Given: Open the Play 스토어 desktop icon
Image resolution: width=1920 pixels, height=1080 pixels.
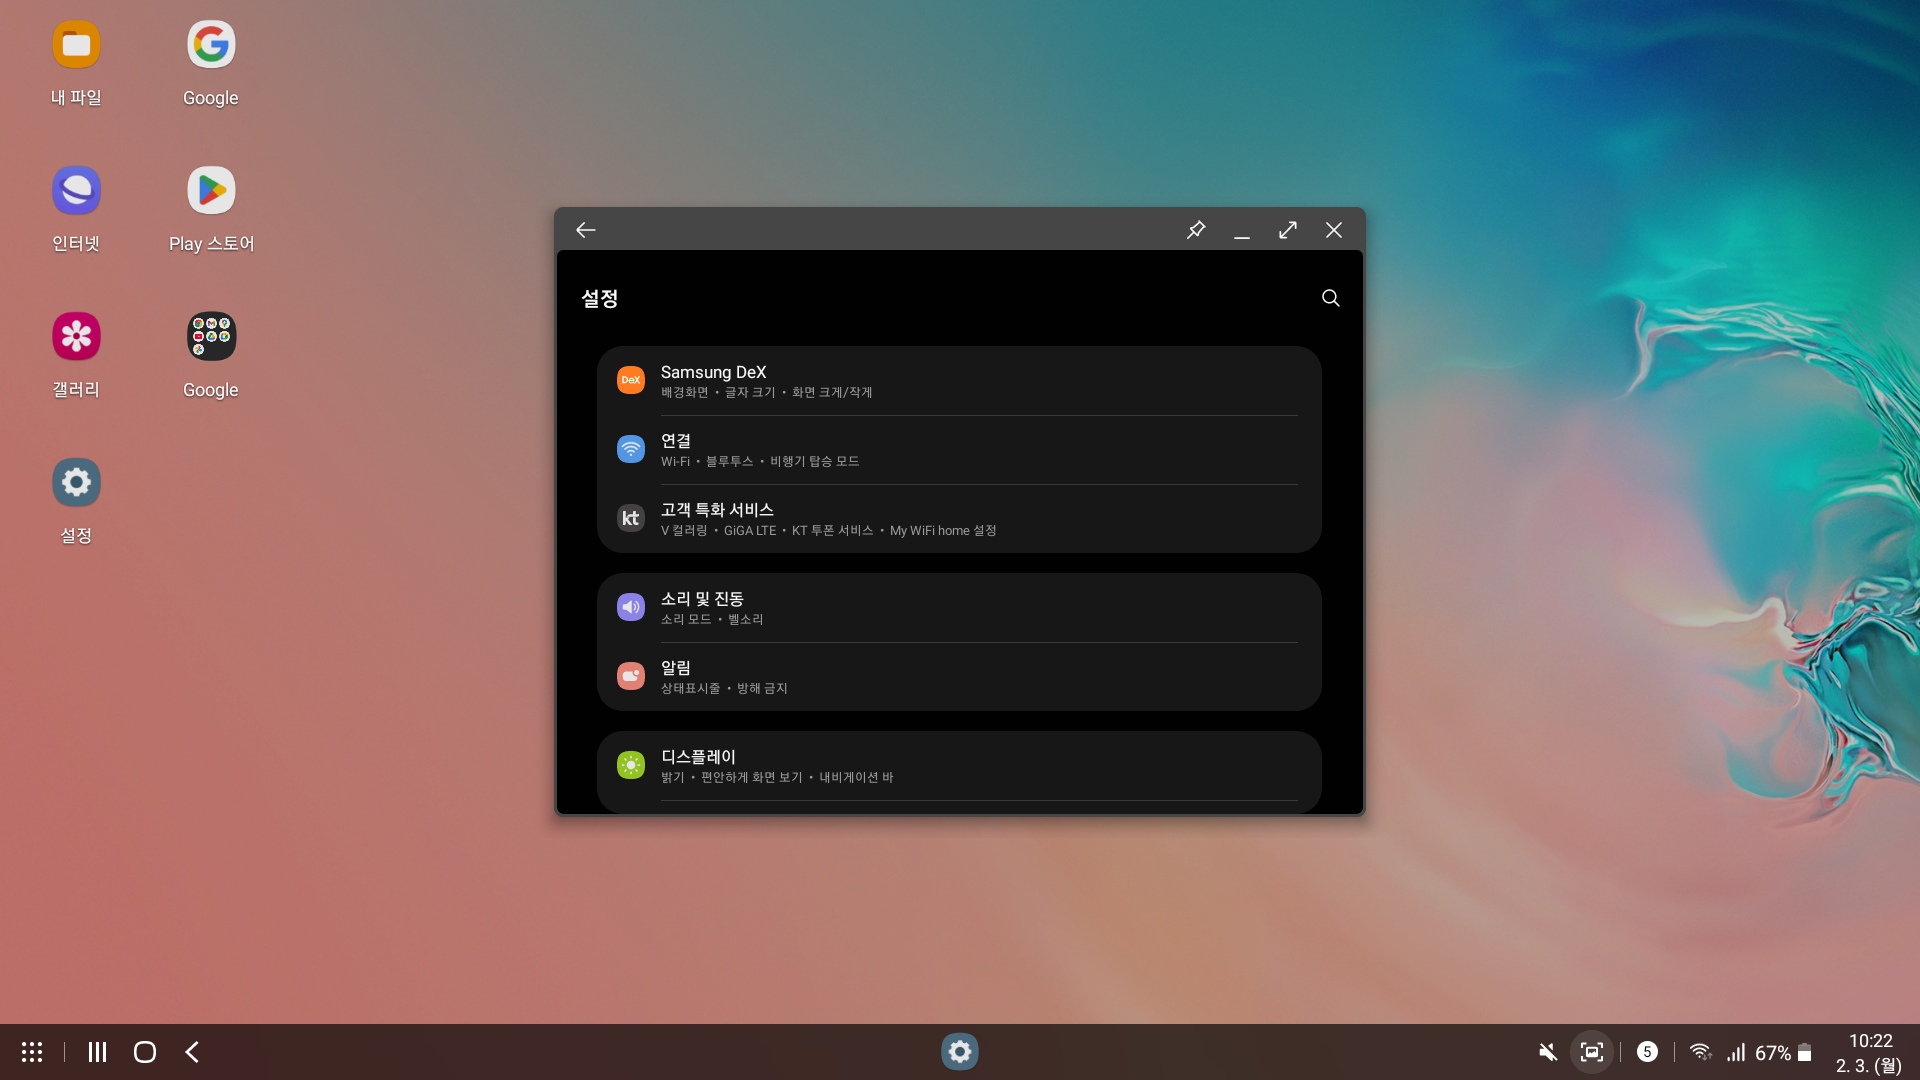Looking at the screenshot, I should (x=211, y=192).
